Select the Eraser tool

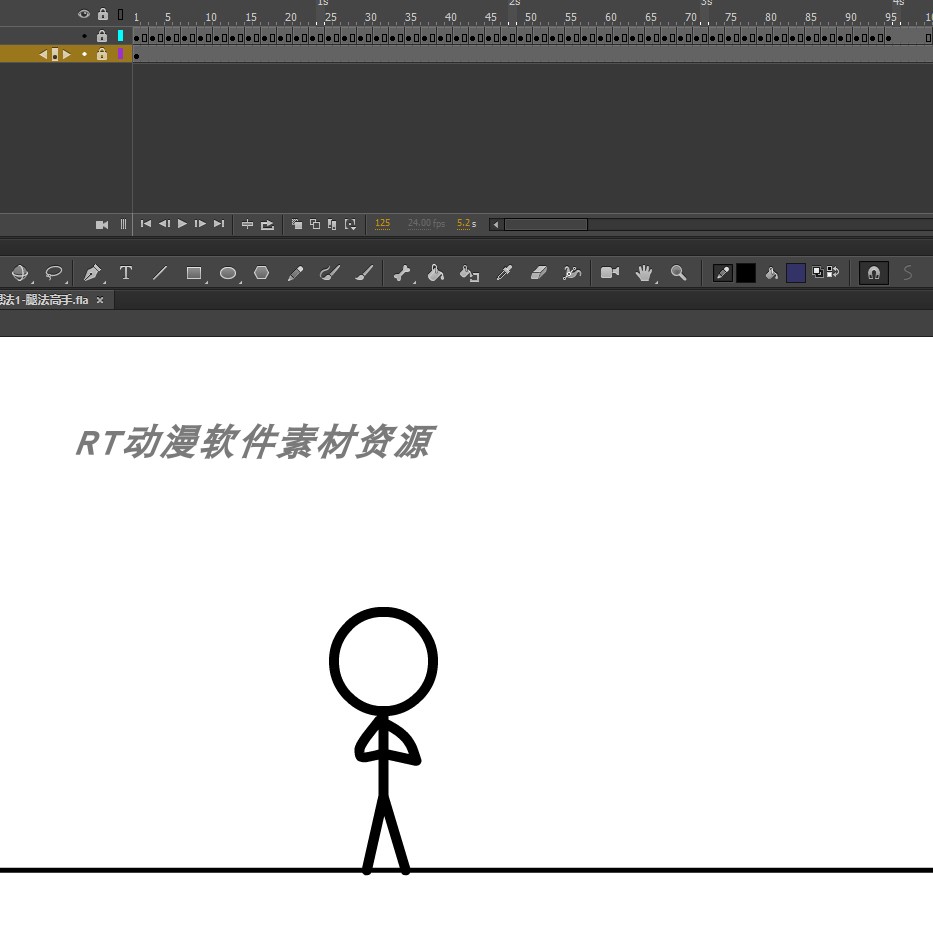538,273
